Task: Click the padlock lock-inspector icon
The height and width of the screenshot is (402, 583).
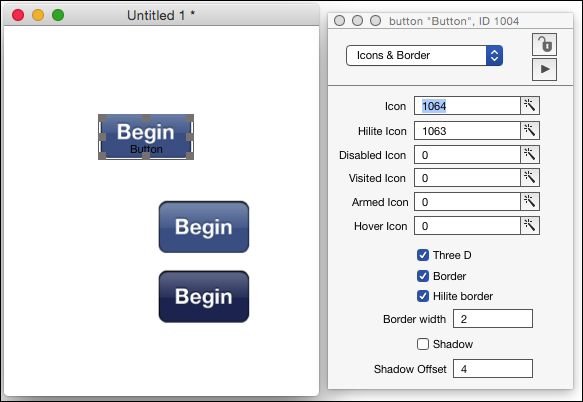Action: (x=544, y=45)
